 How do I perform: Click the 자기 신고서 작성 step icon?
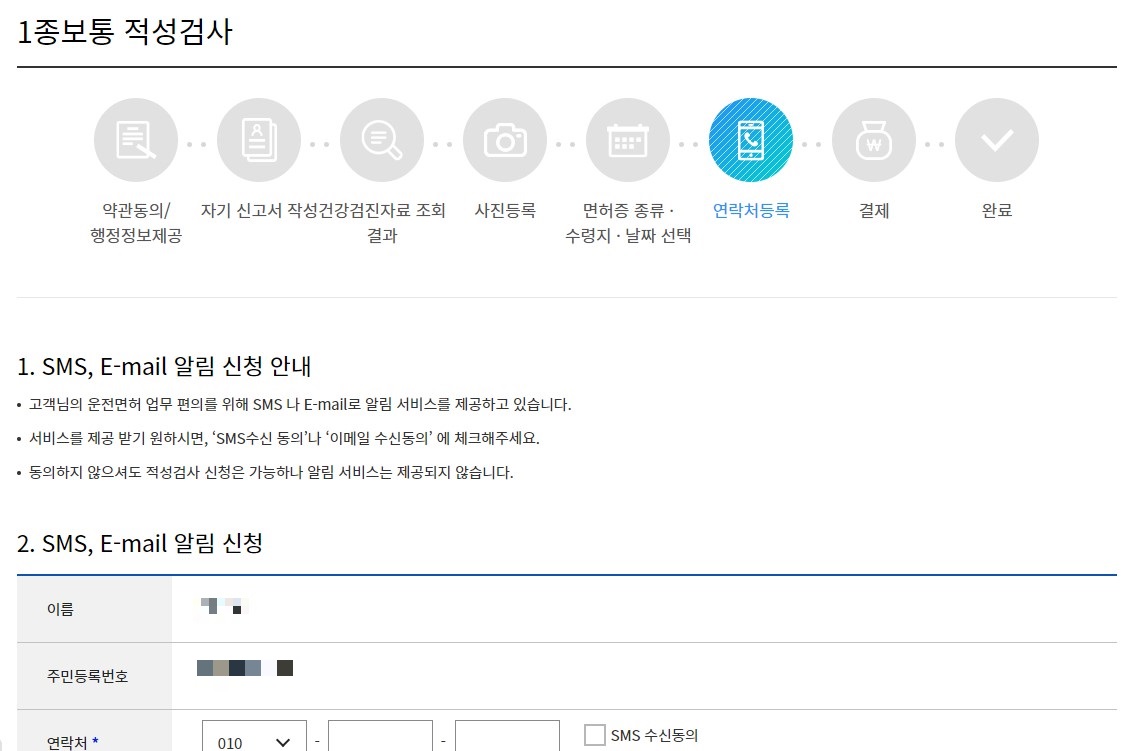[x=258, y=140]
